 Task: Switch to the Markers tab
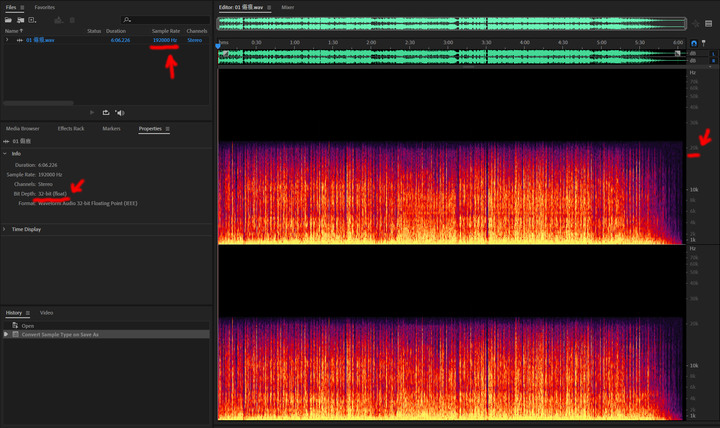[x=111, y=129]
